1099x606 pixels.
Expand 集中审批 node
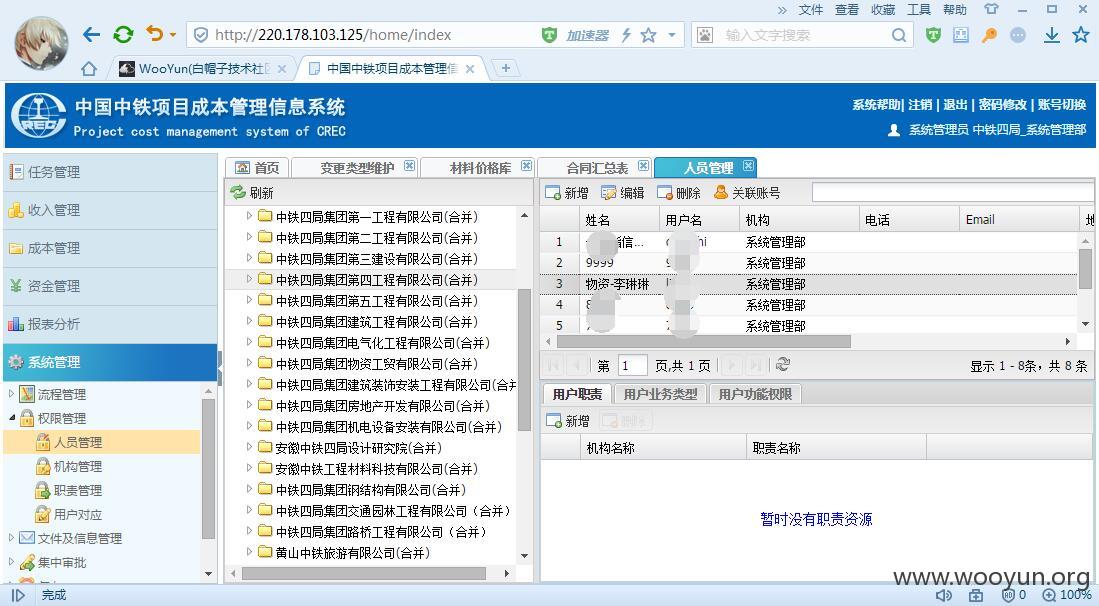point(11,561)
